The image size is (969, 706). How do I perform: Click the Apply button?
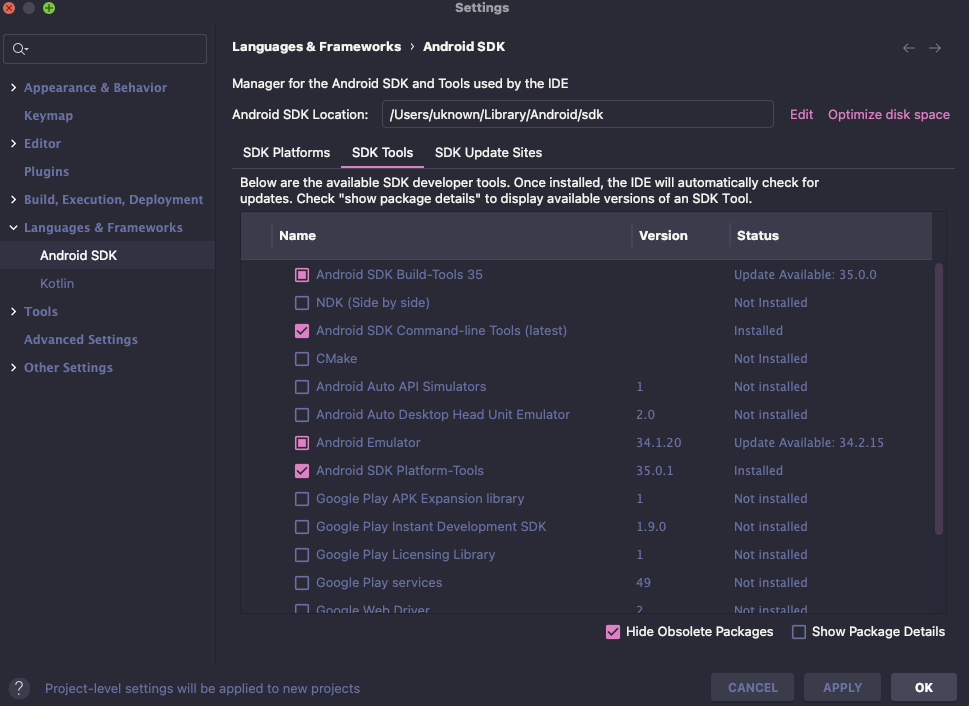point(842,687)
